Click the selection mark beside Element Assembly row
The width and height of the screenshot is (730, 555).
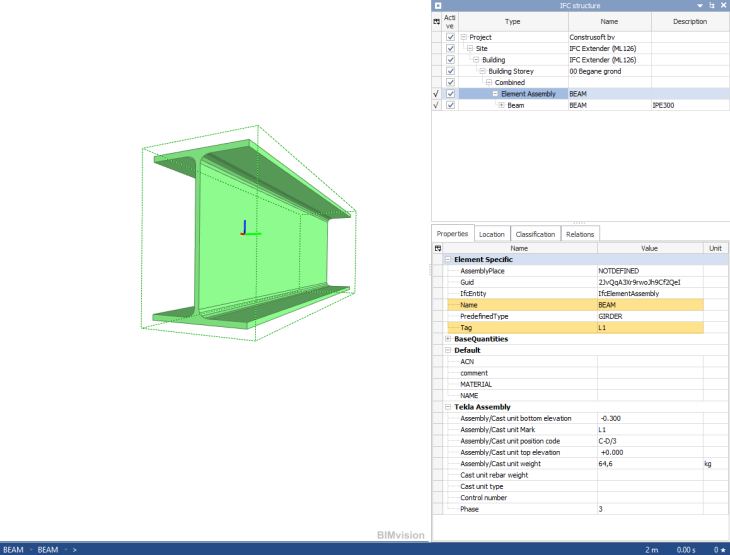click(436, 94)
